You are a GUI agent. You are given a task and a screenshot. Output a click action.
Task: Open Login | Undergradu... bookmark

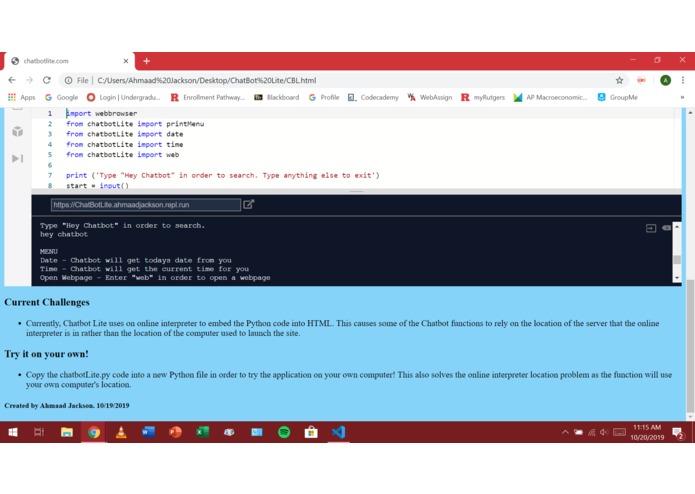click(x=123, y=97)
